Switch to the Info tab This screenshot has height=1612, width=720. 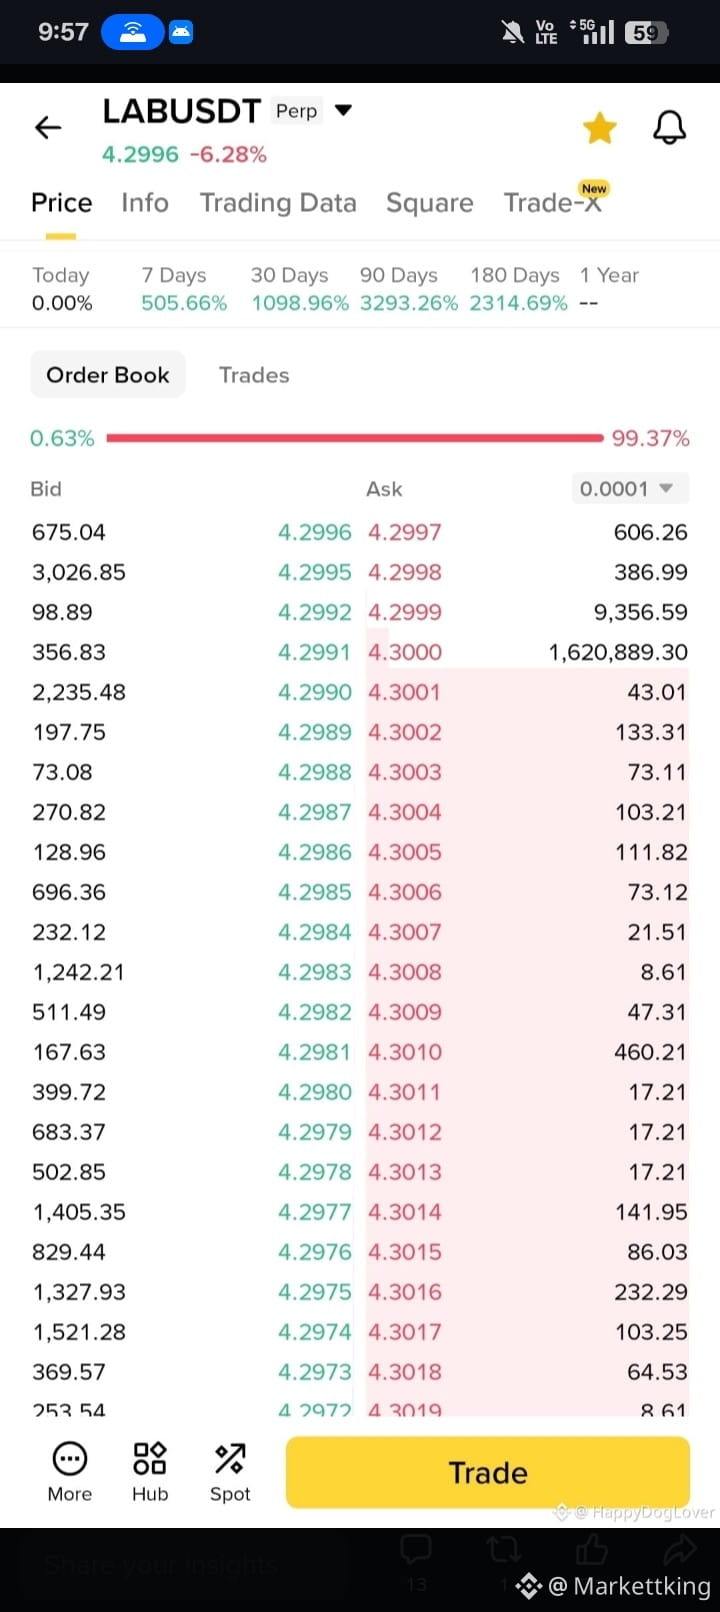[x=145, y=203]
